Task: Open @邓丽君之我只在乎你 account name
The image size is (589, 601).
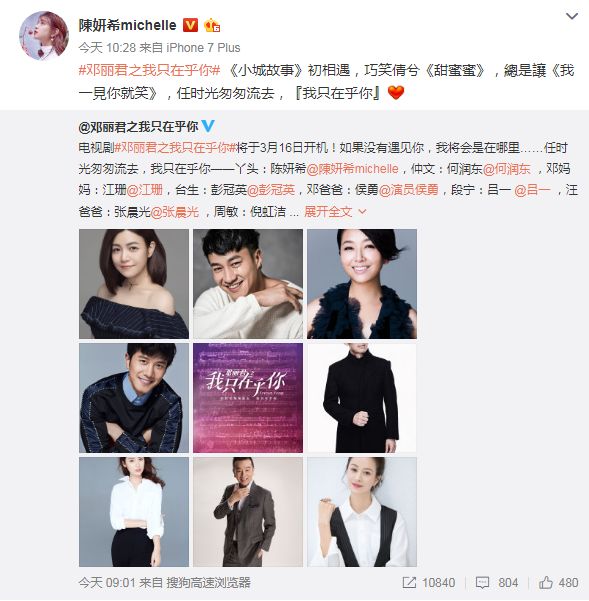Action: pyautogui.click(x=138, y=126)
